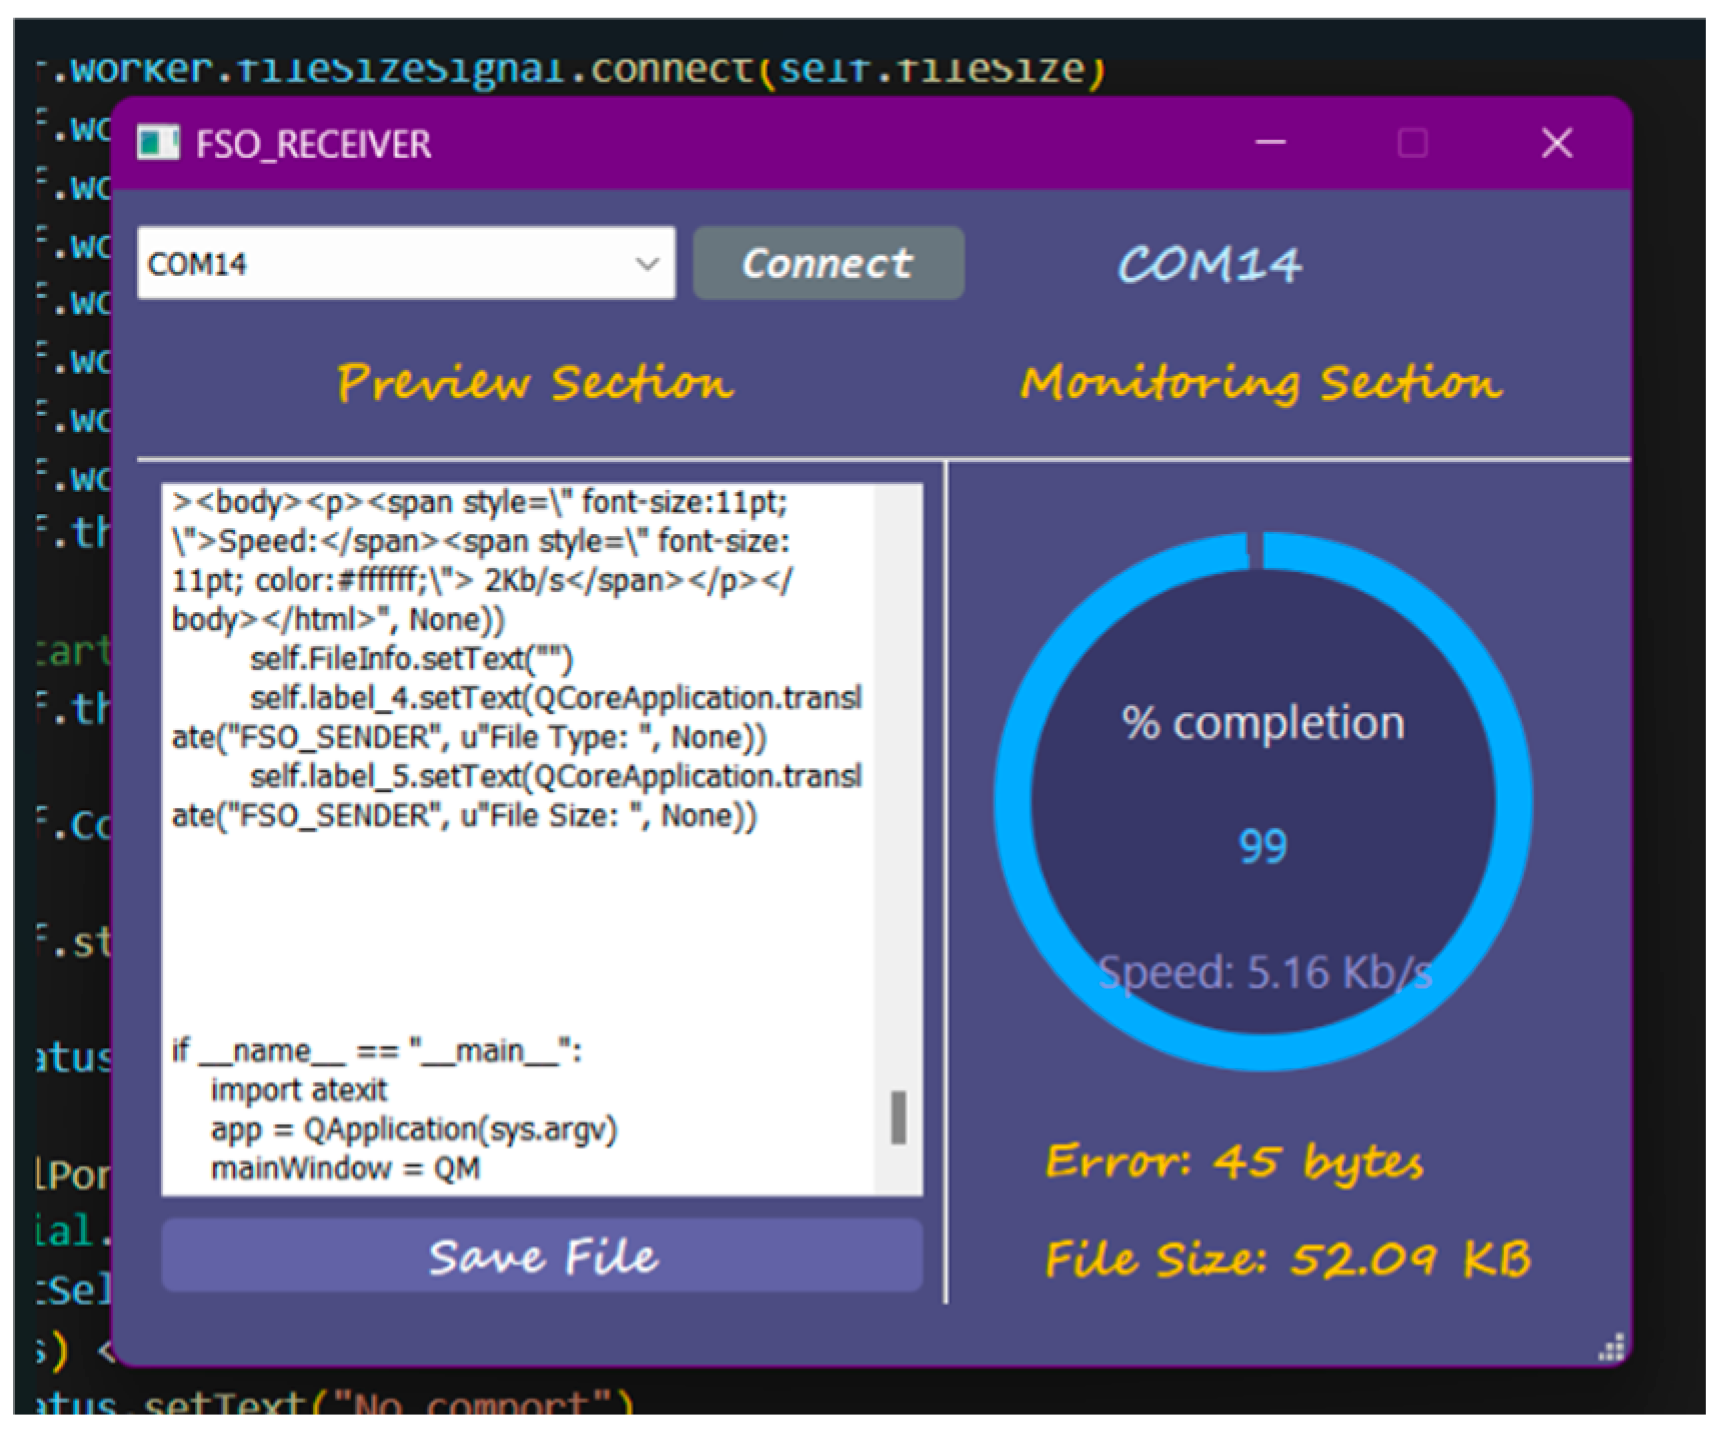Click the 'app = QApplication(sys.argv)' line

point(414,1129)
